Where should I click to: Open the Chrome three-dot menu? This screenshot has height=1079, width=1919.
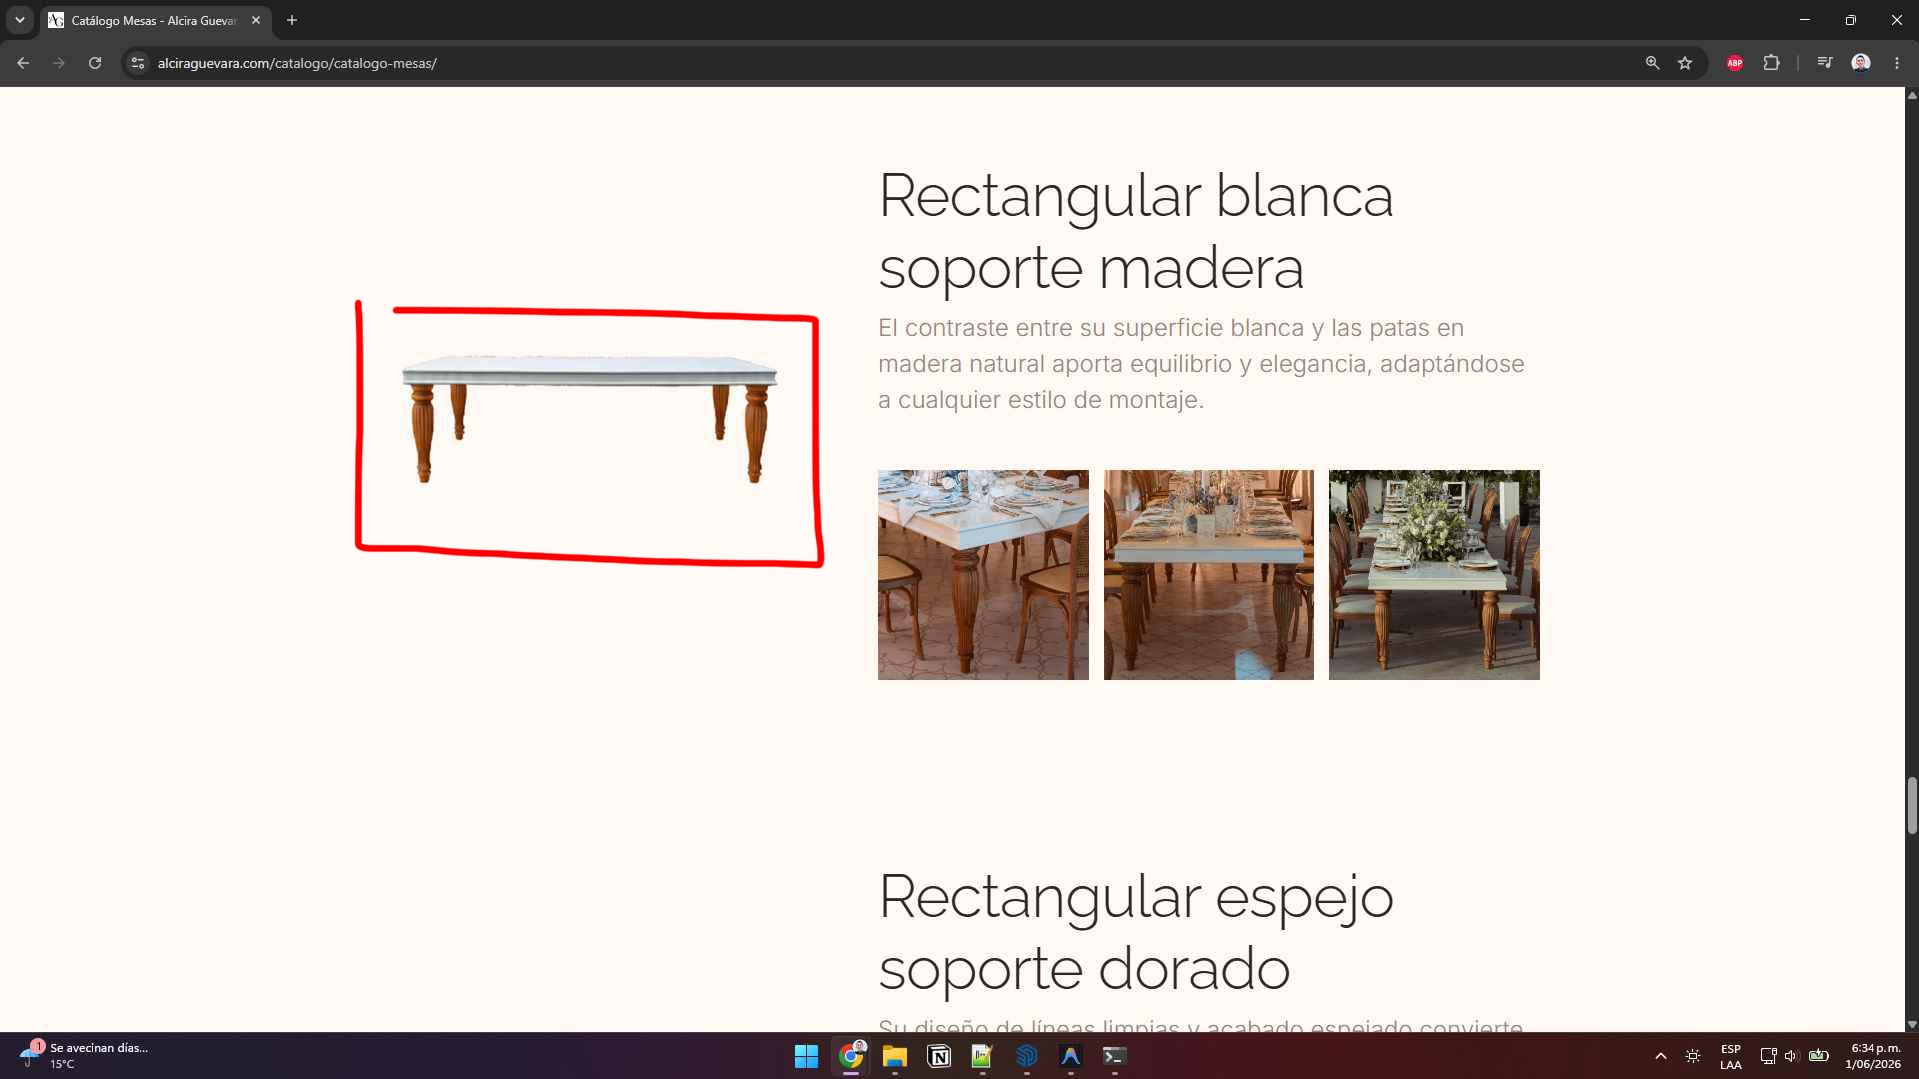1897,63
